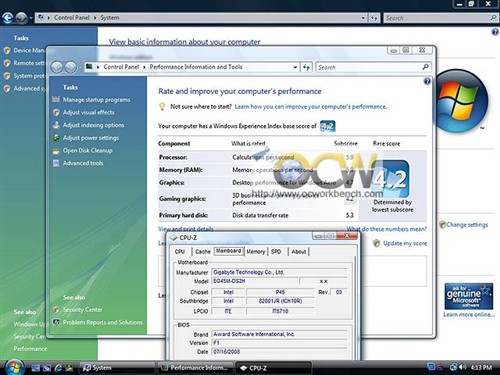Click Control Panel breadcrumb in System window
This screenshot has width=500, height=375.
coord(72,18)
